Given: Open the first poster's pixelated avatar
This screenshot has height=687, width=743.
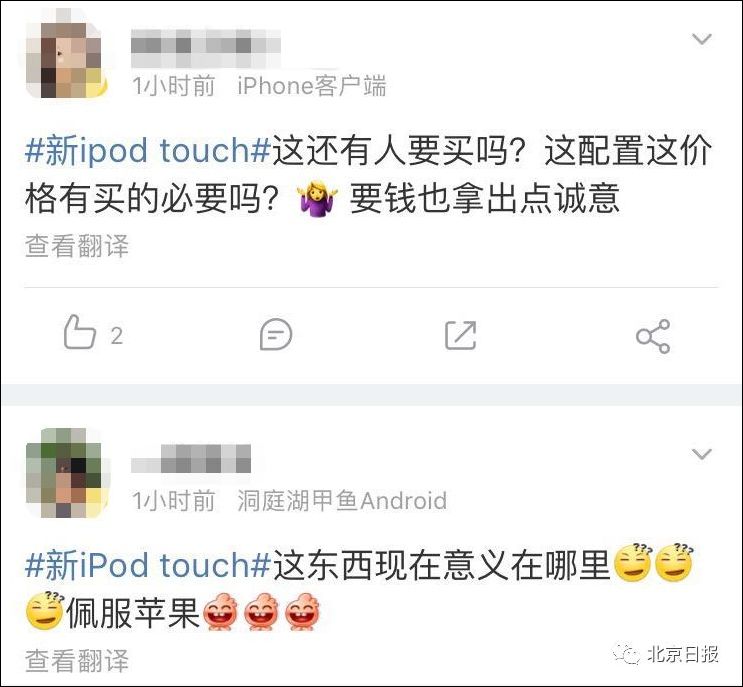Looking at the screenshot, I should click(x=66, y=58).
